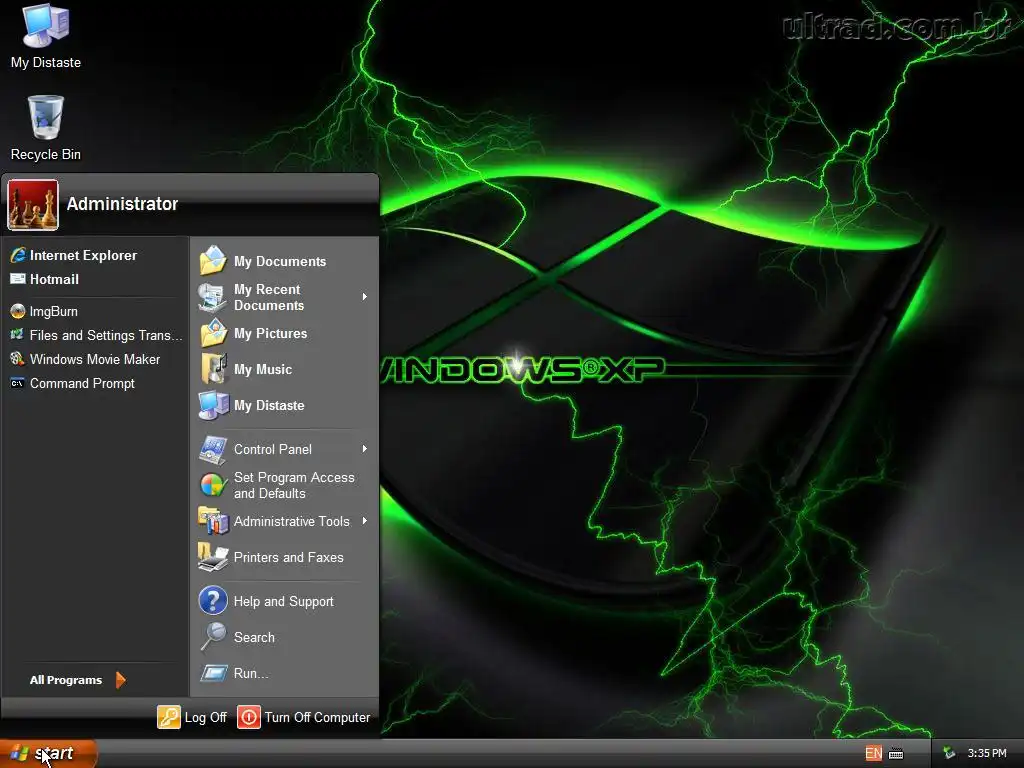Click the Administrator chess avatar picture
This screenshot has height=768, width=1024.
[x=33, y=205]
